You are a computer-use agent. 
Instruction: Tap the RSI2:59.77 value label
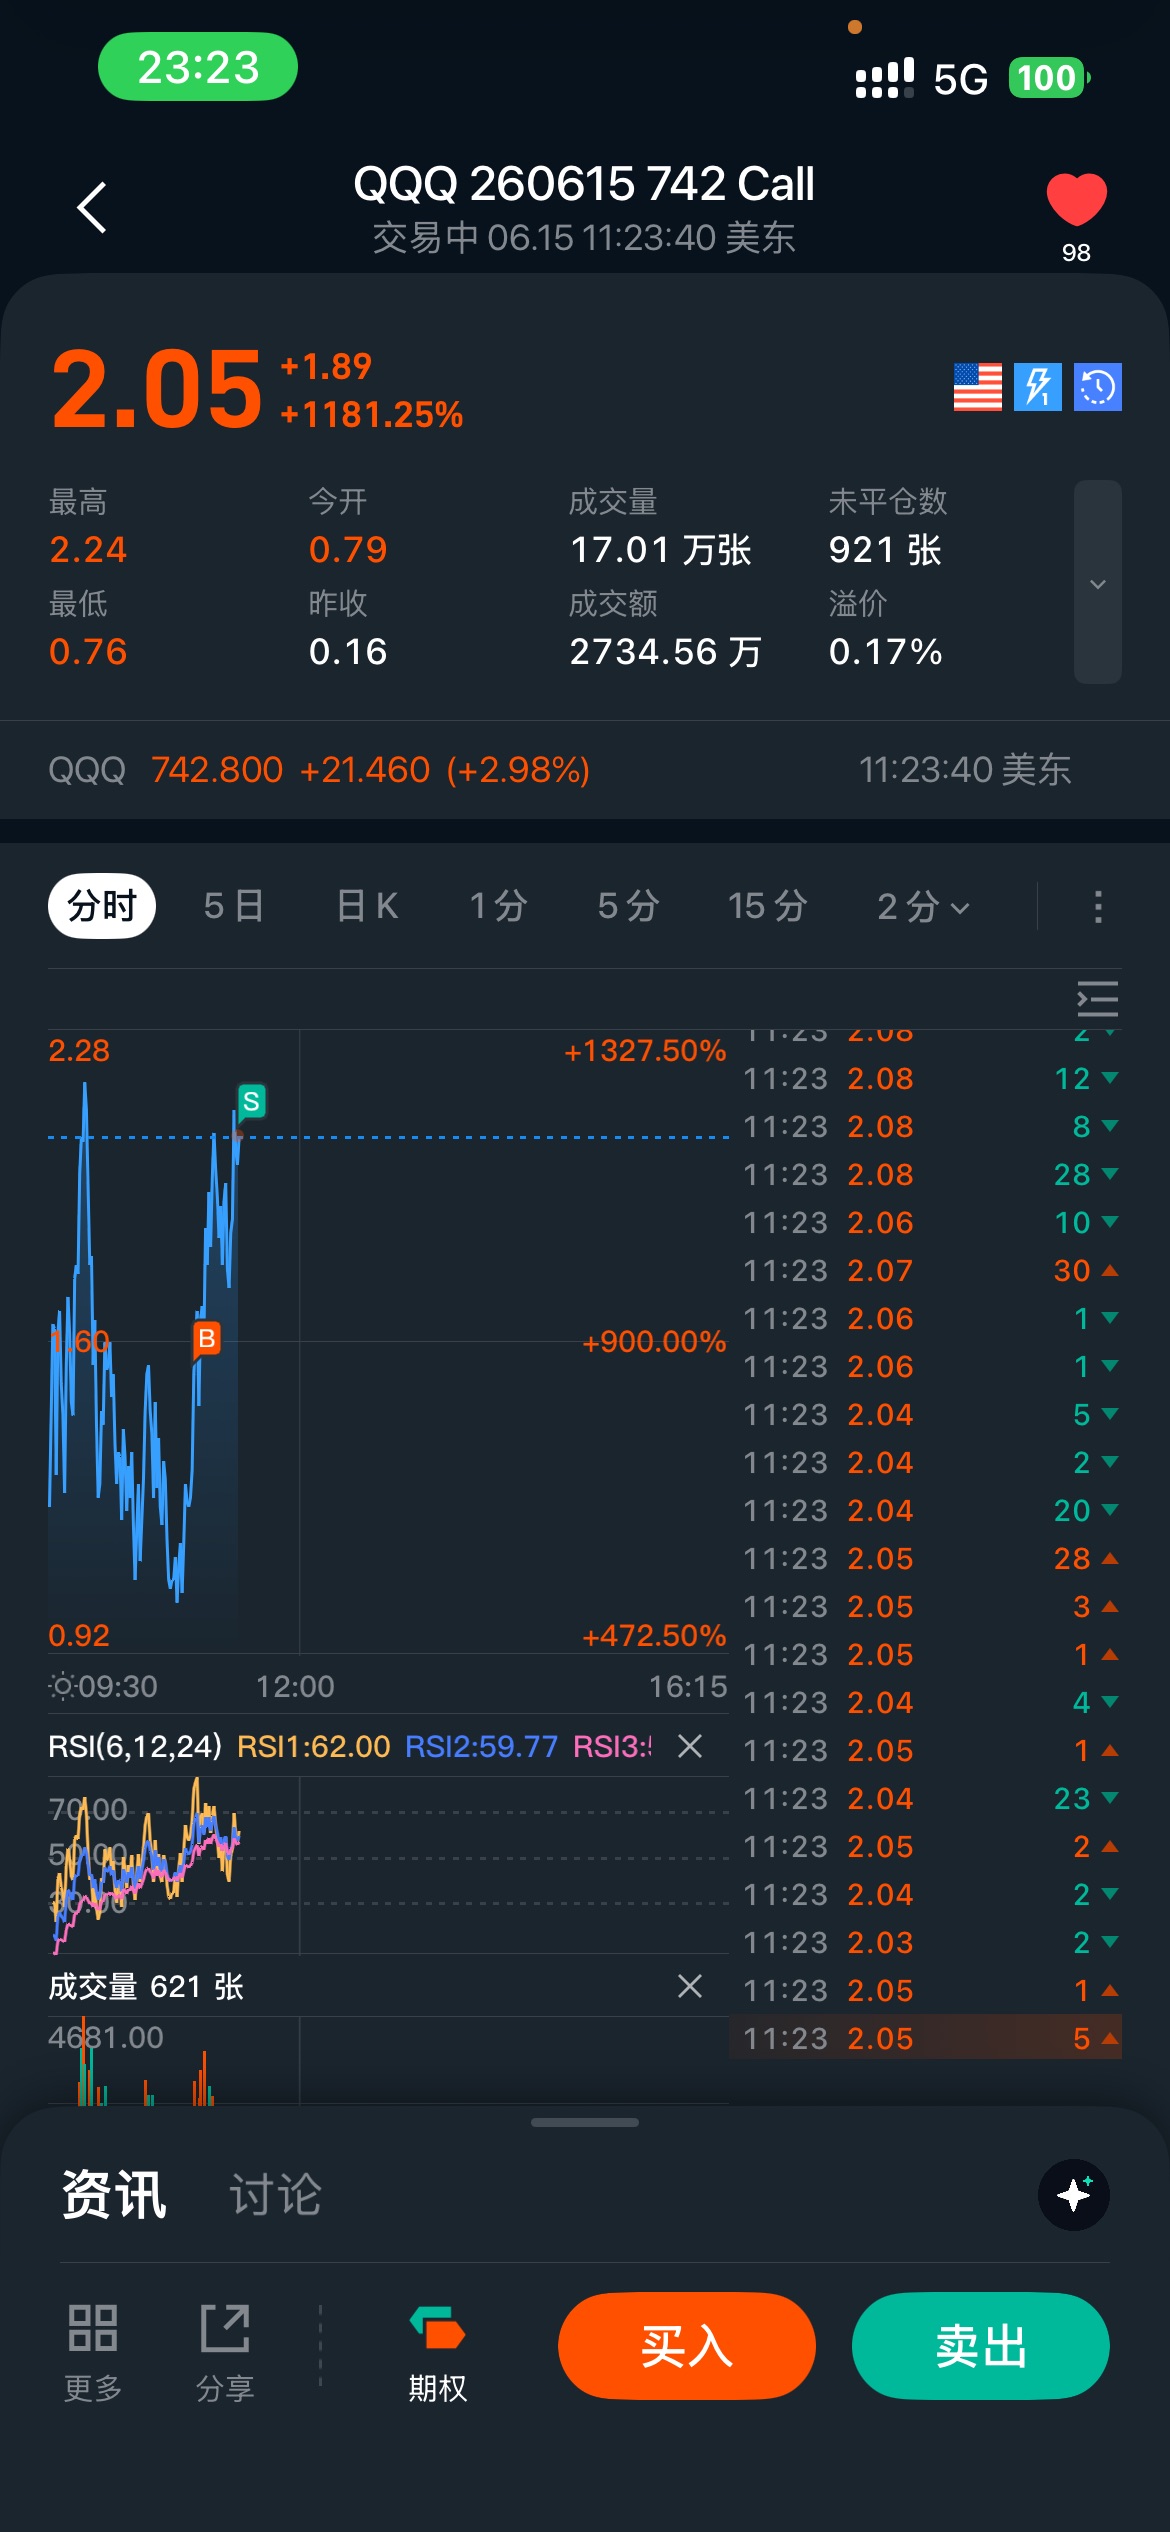pos(481,1746)
